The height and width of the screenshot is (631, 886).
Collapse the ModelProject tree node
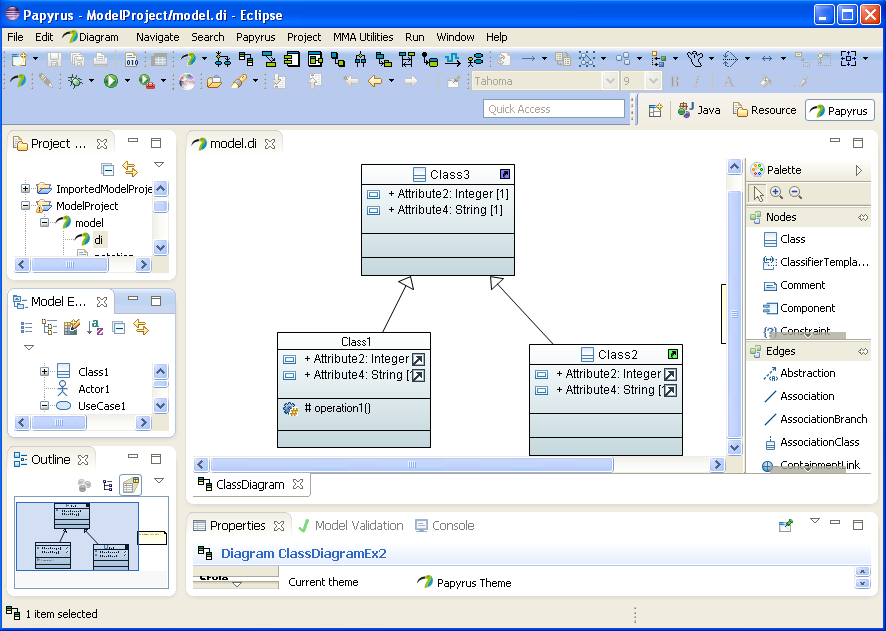(25, 206)
